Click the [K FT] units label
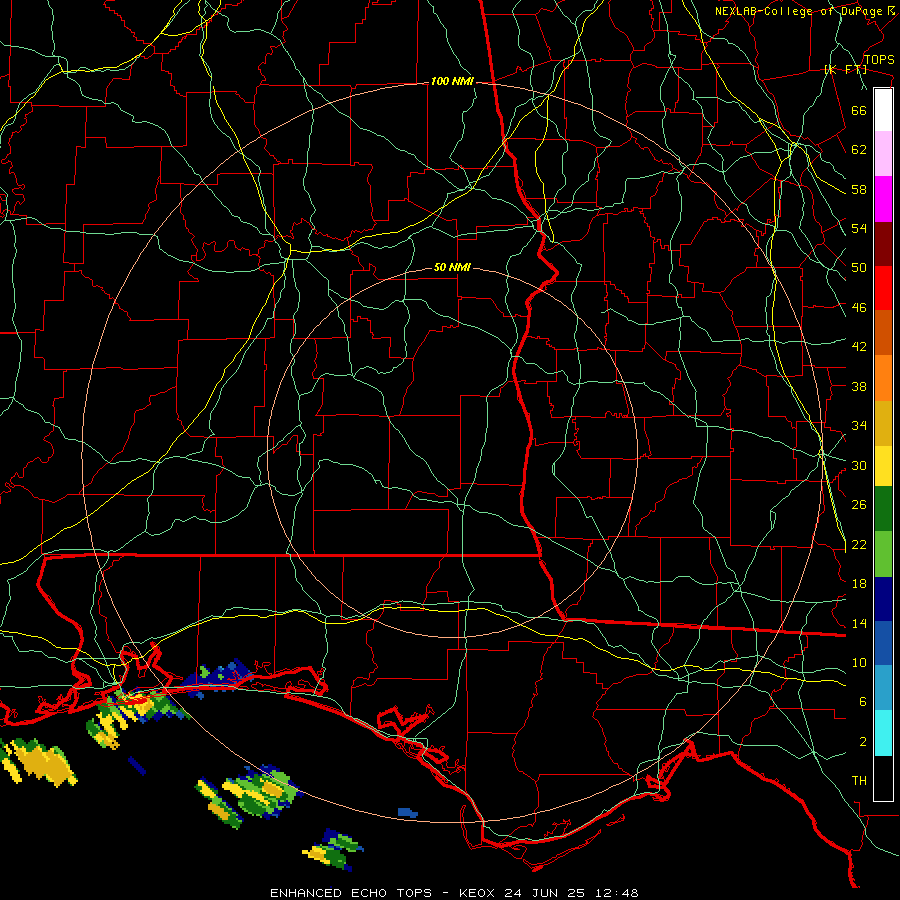The width and height of the screenshot is (900, 900). tap(845, 69)
